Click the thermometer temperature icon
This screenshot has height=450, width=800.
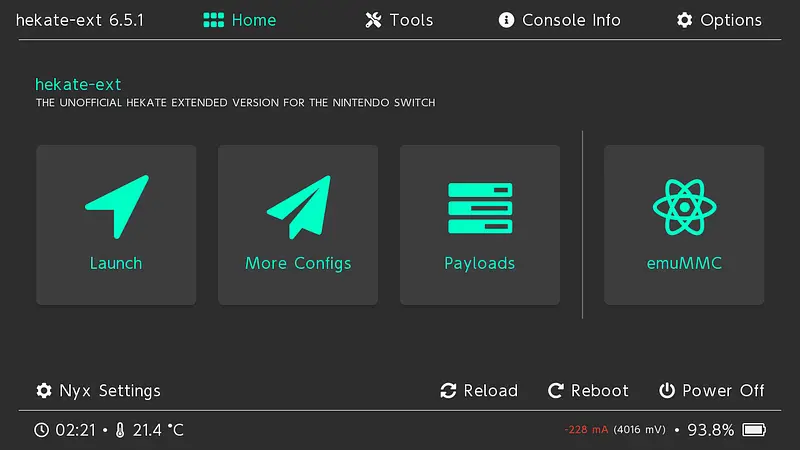pos(120,430)
